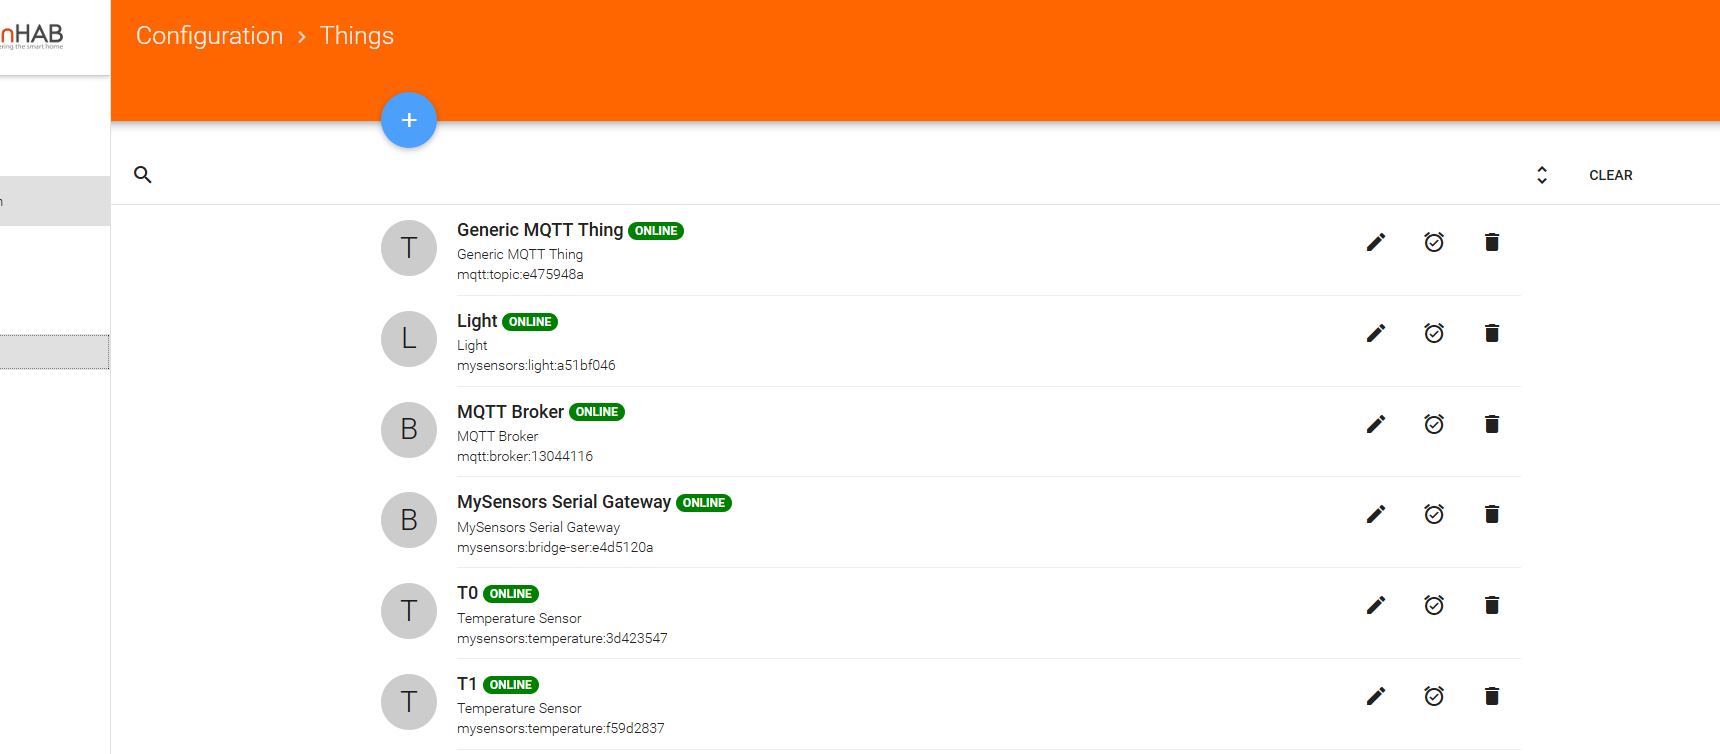Viewport: 1720px width, 754px height.
Task: Delete the Light thing via trash icon
Action: pyautogui.click(x=1492, y=333)
